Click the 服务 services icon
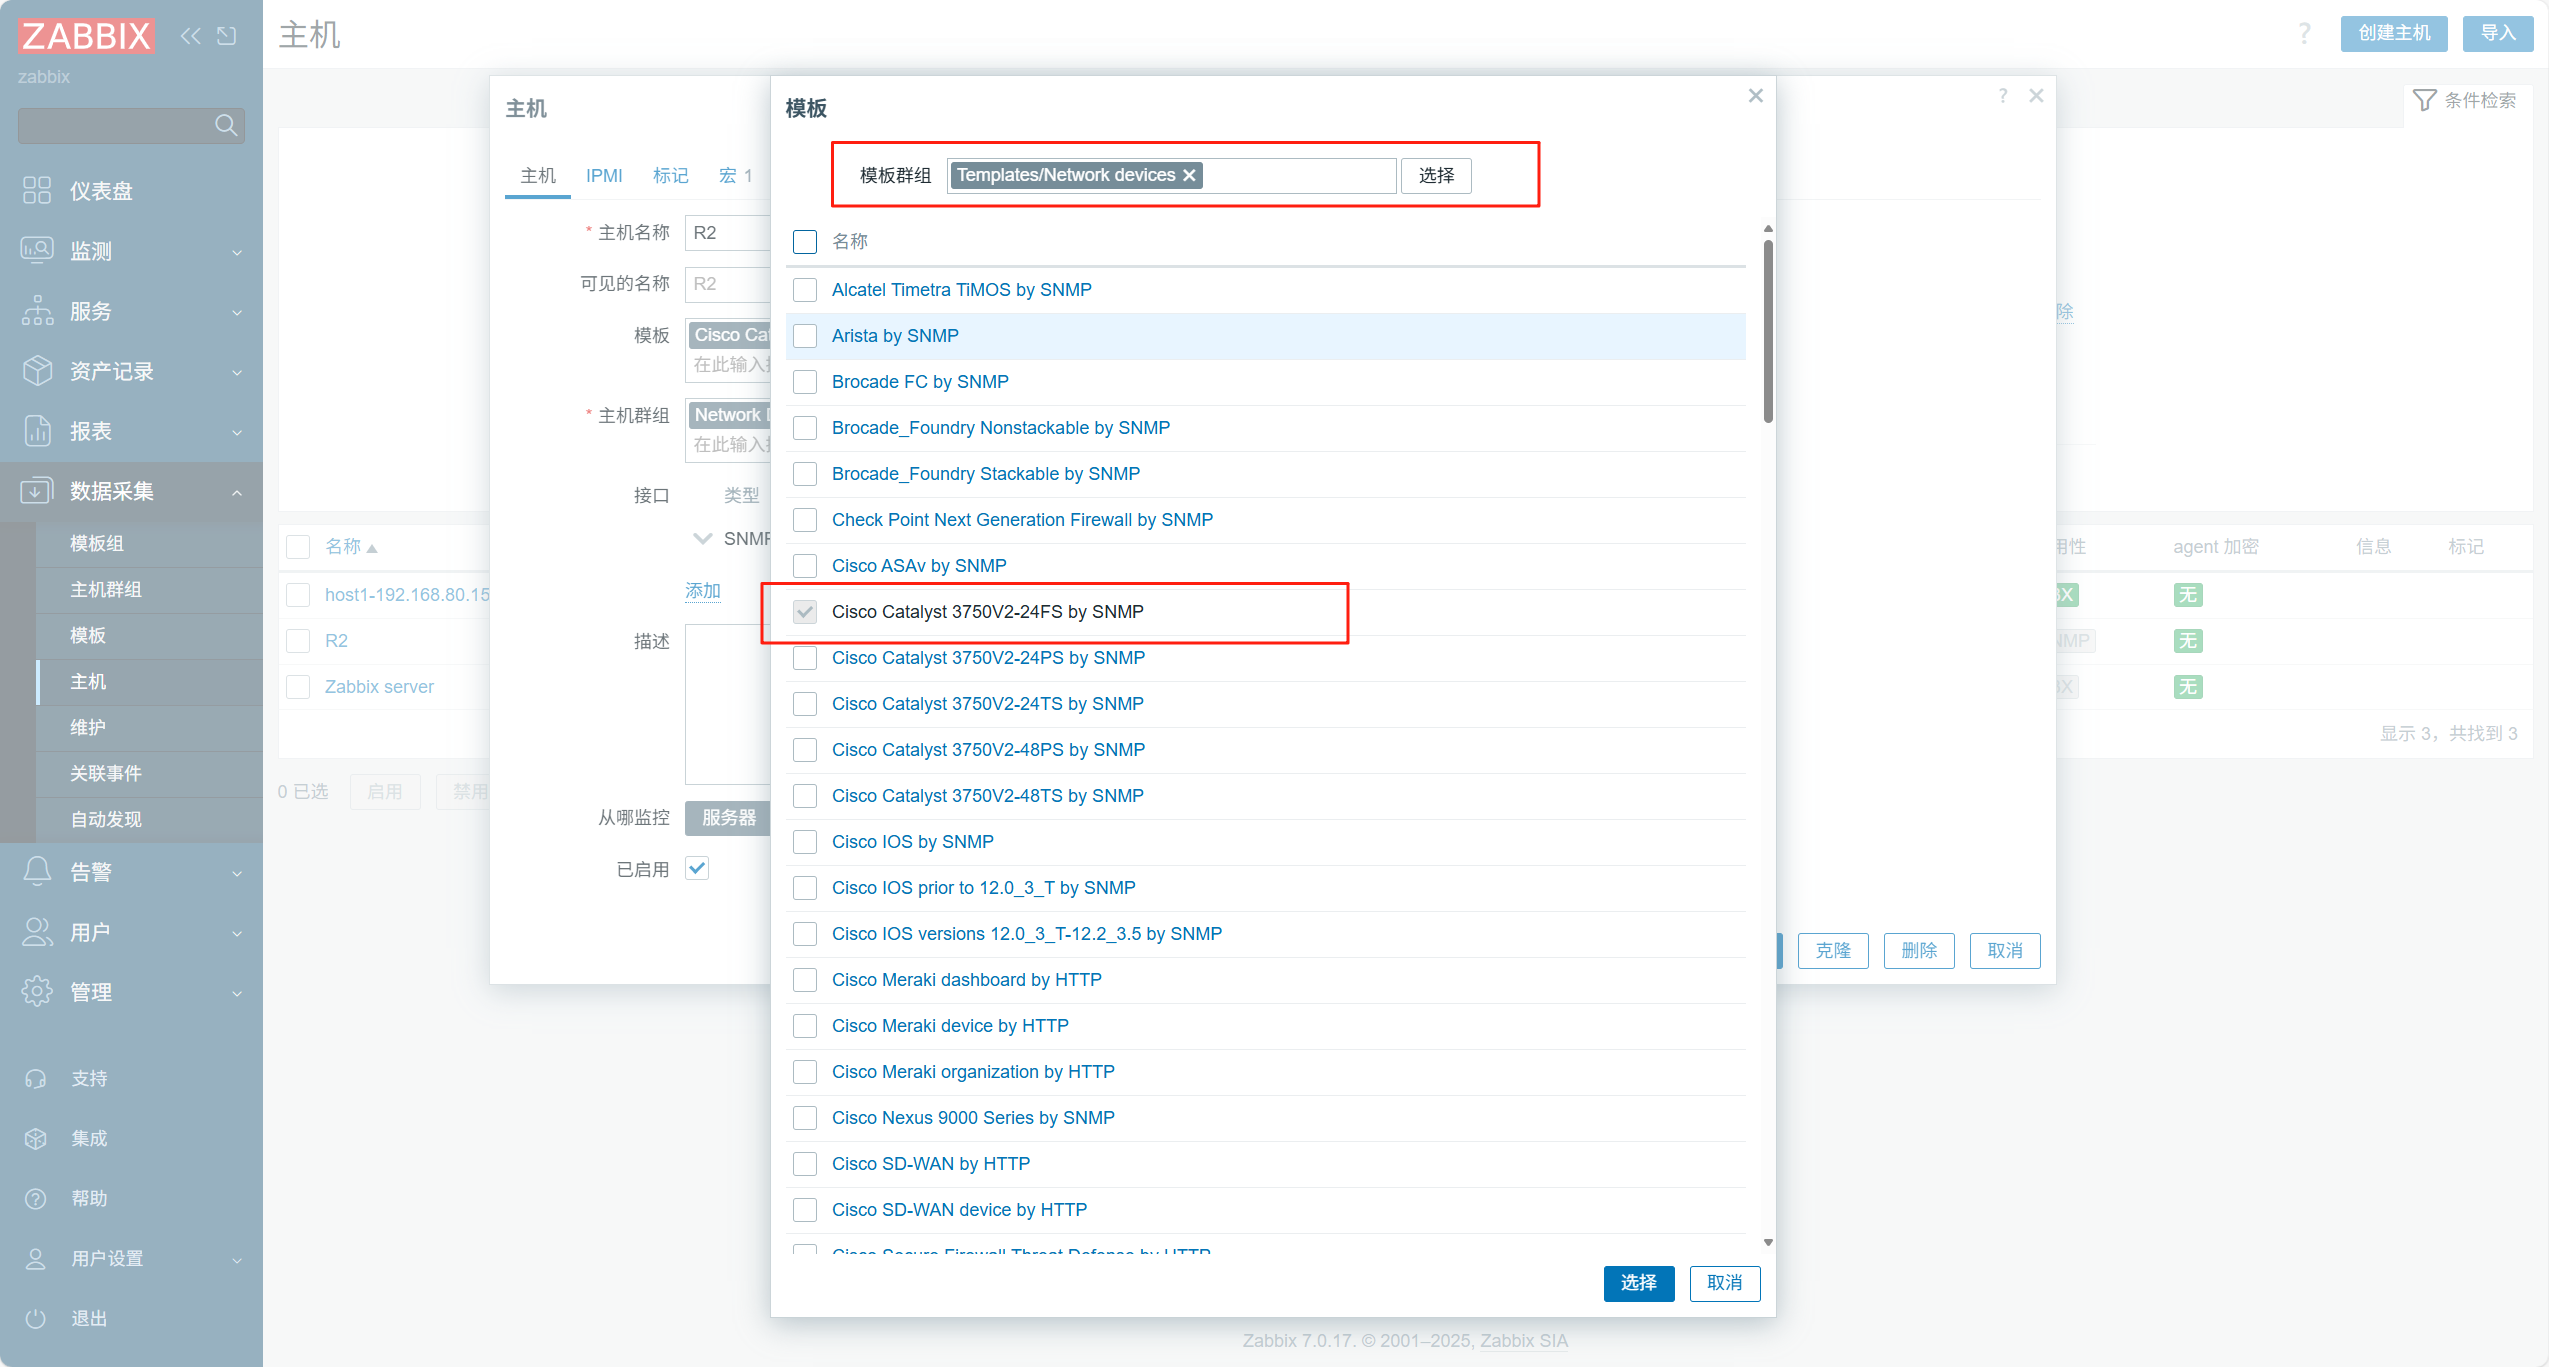The width and height of the screenshot is (2549, 1367). [x=37, y=311]
